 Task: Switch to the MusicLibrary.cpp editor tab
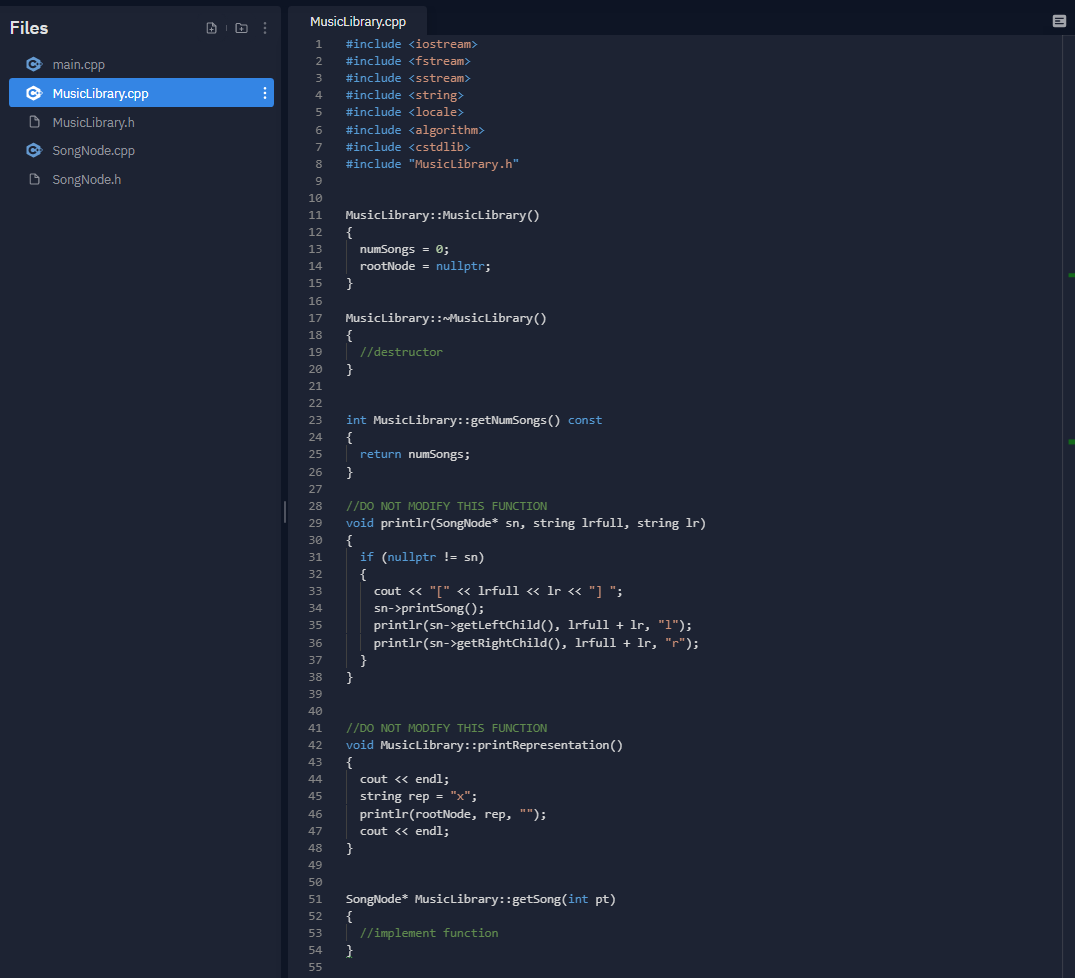[x=358, y=21]
